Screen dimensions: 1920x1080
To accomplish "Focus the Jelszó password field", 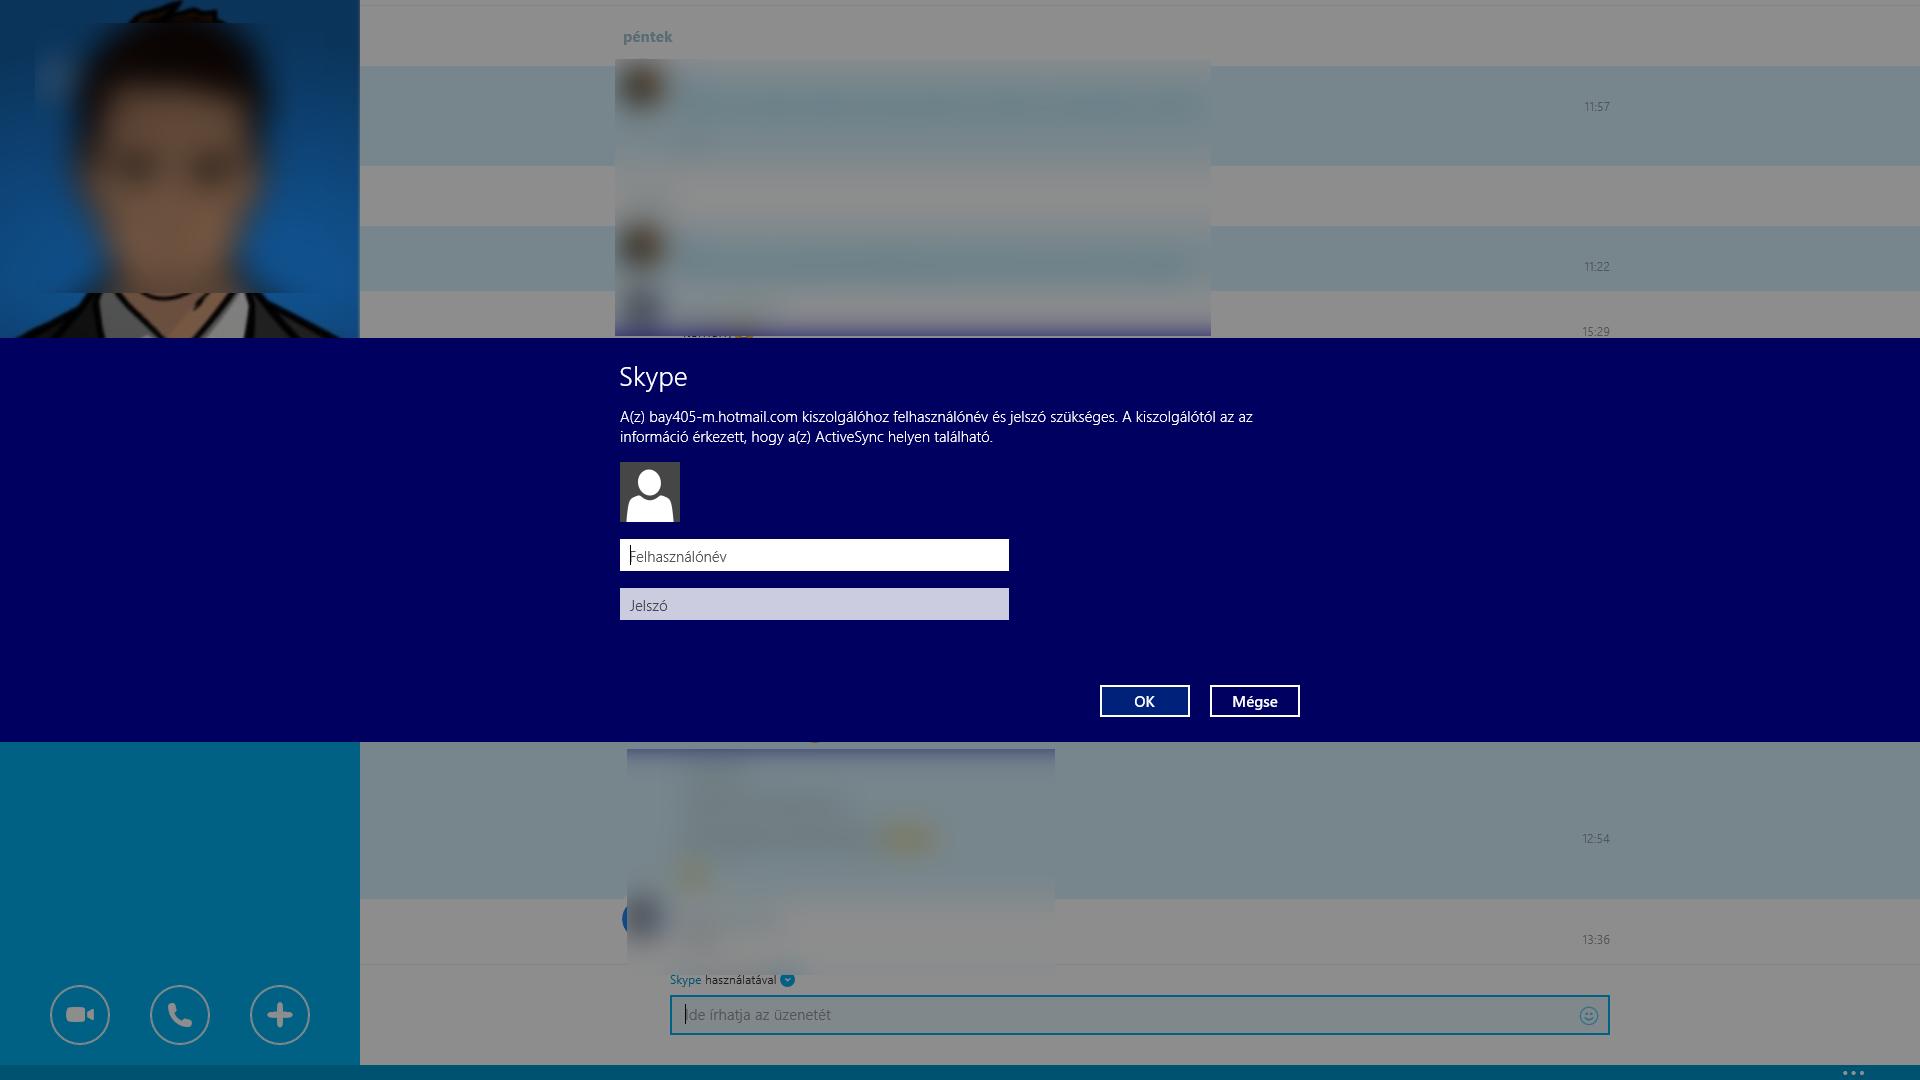I will tap(814, 605).
